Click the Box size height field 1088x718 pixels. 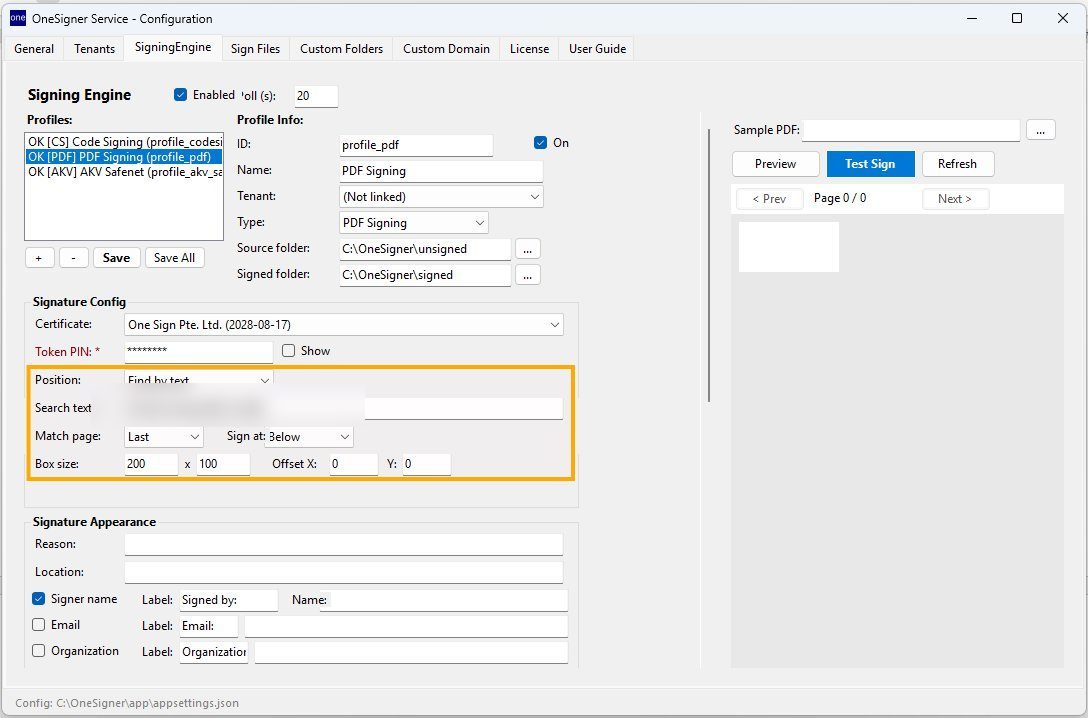pyautogui.click(x=223, y=464)
